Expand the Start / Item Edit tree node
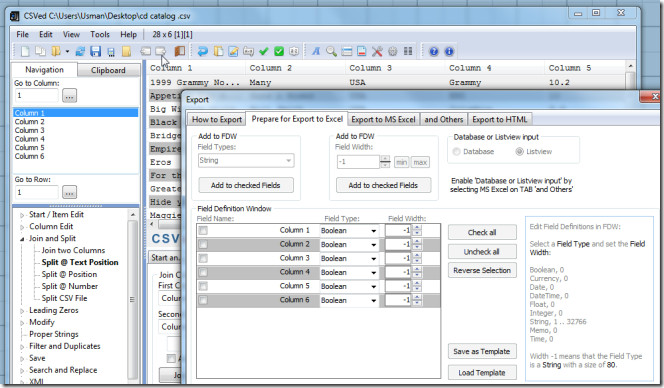The height and width of the screenshot is (388, 664). coord(22,215)
